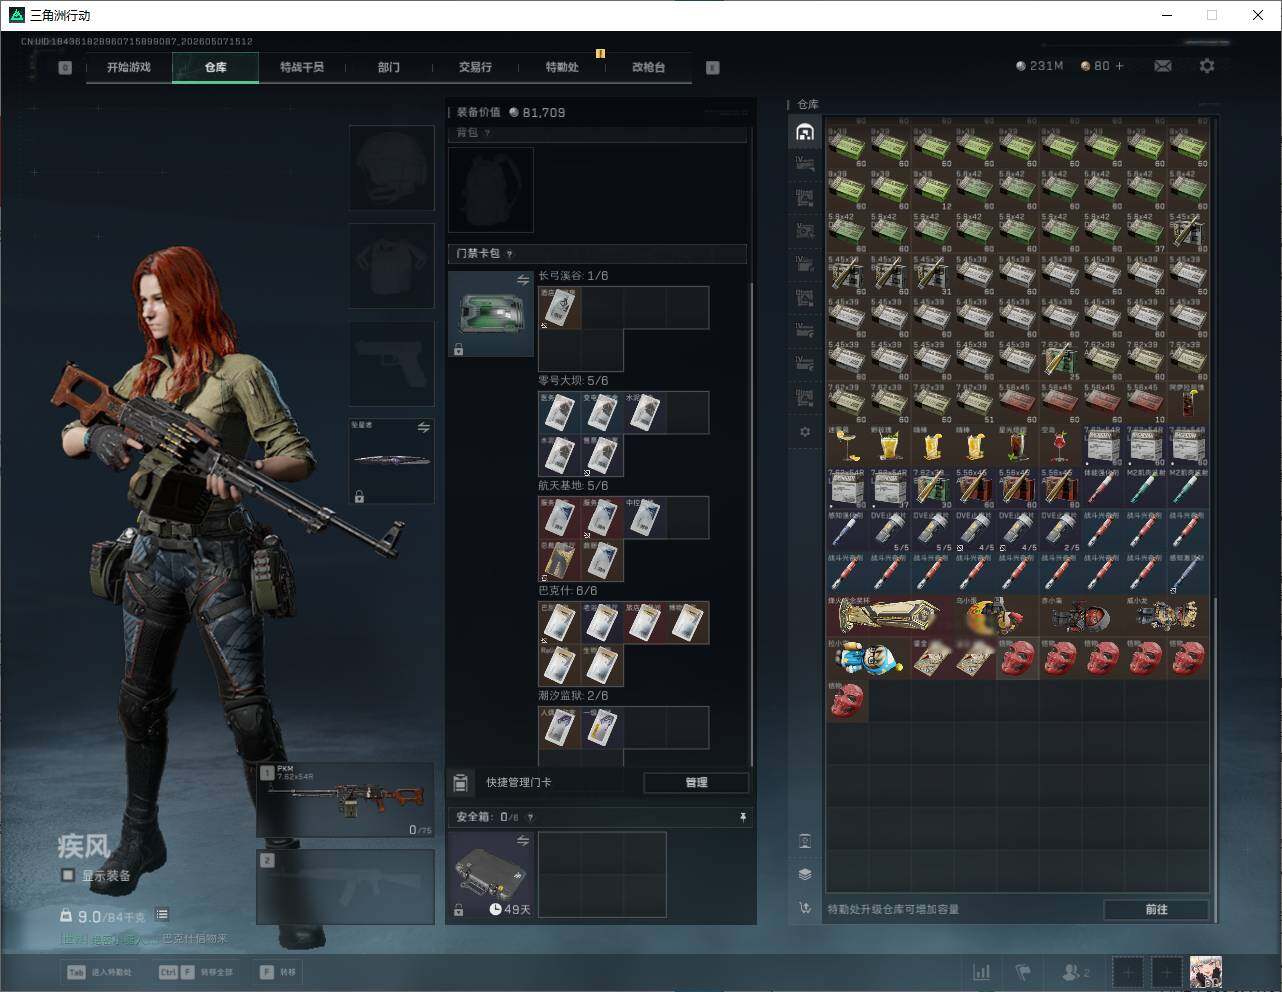1282x992 pixels.
Task: Open the 特战干员 tab
Action: click(x=302, y=67)
